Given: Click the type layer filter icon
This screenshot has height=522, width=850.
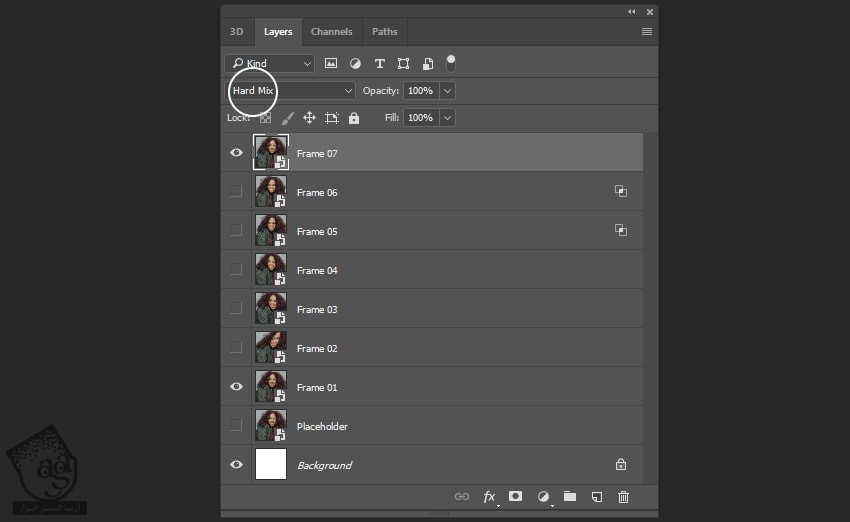Looking at the screenshot, I should tap(379, 63).
